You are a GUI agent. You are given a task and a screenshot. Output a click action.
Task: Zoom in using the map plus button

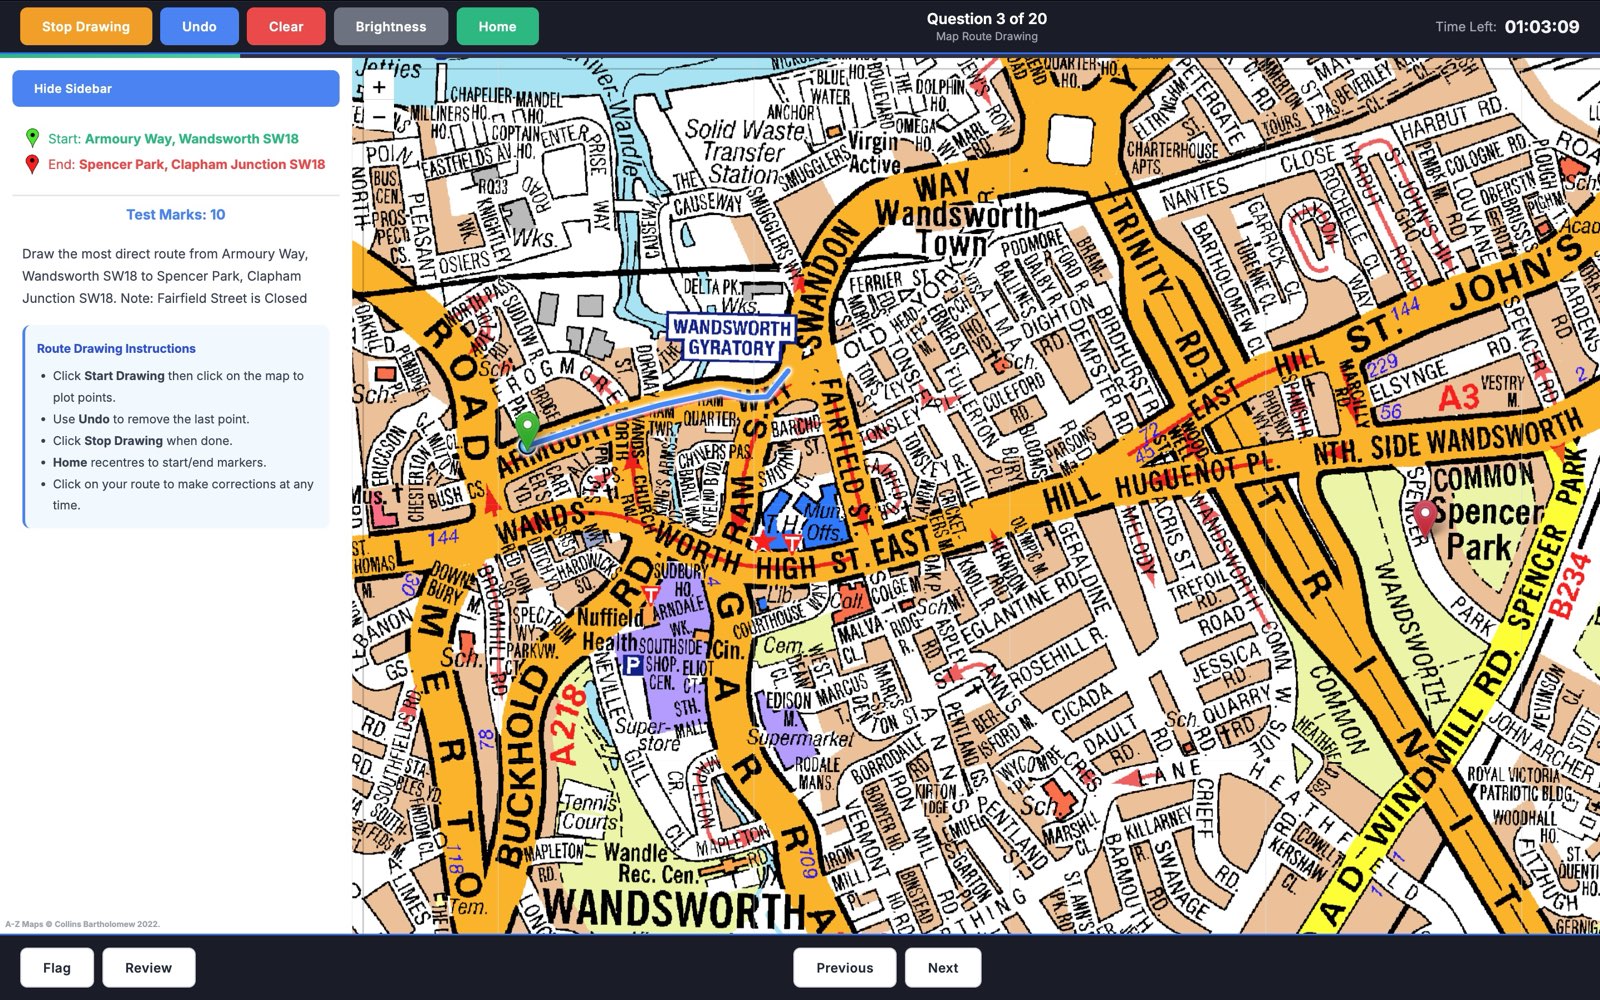pyautogui.click(x=379, y=87)
